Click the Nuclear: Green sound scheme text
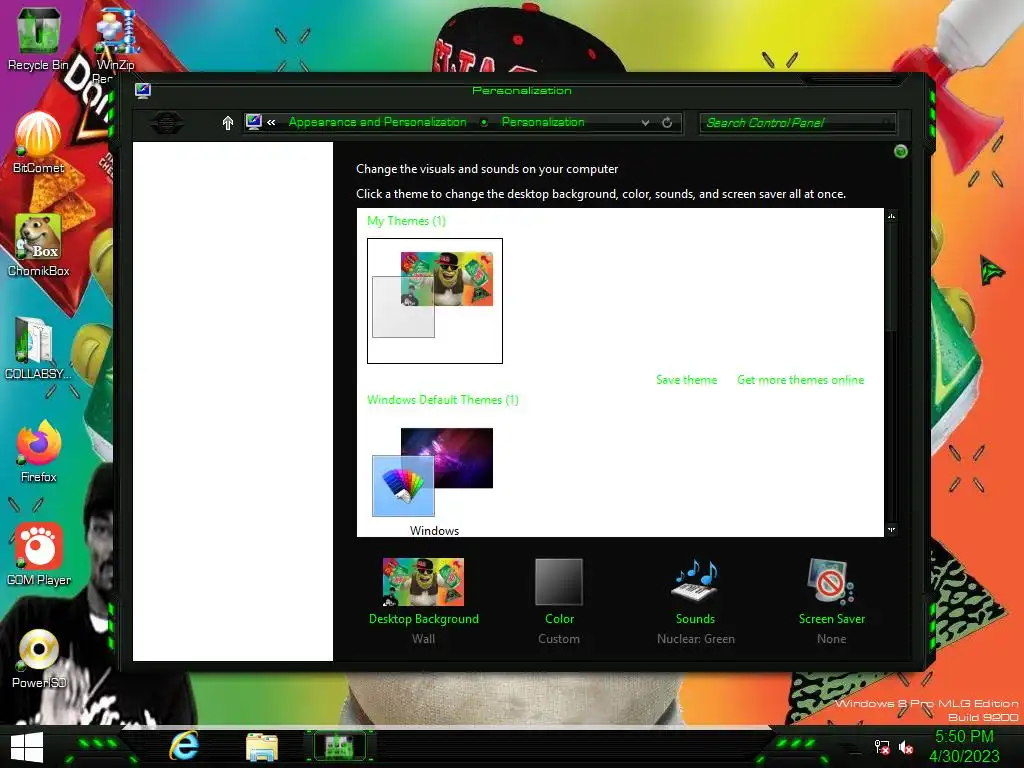Screen dimensions: 1024x768 (x=696, y=639)
